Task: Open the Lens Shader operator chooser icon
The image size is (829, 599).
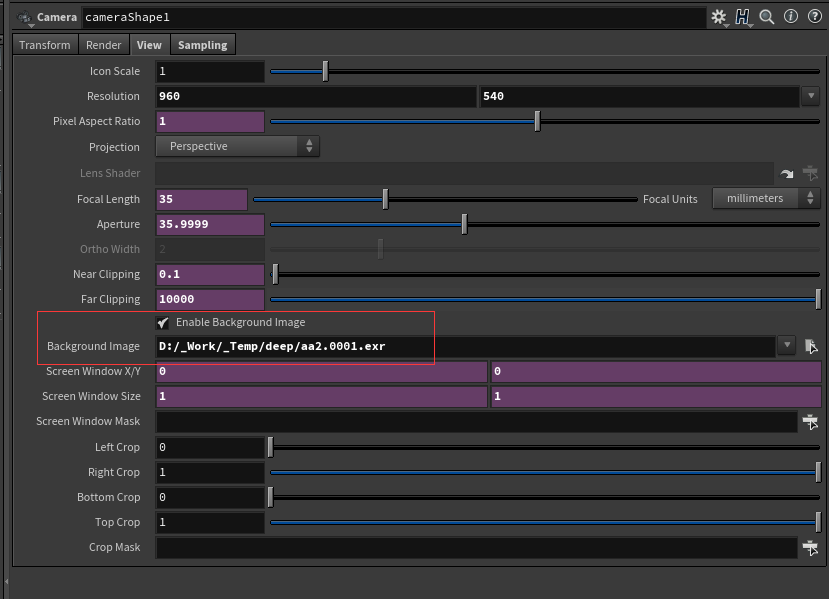Action: coord(812,173)
